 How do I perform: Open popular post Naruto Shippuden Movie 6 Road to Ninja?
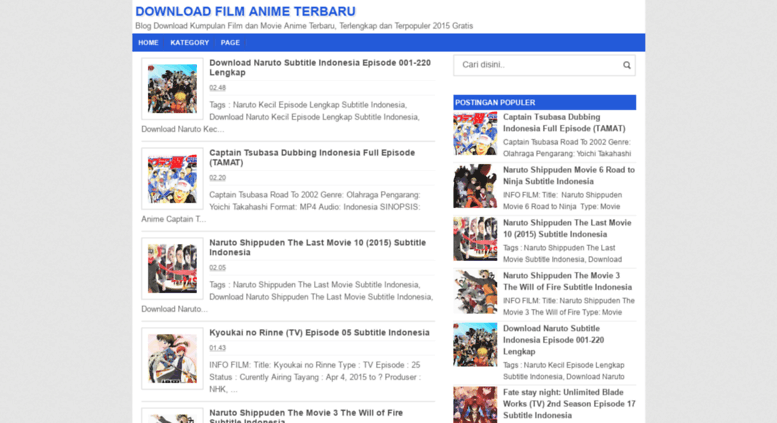click(x=568, y=175)
